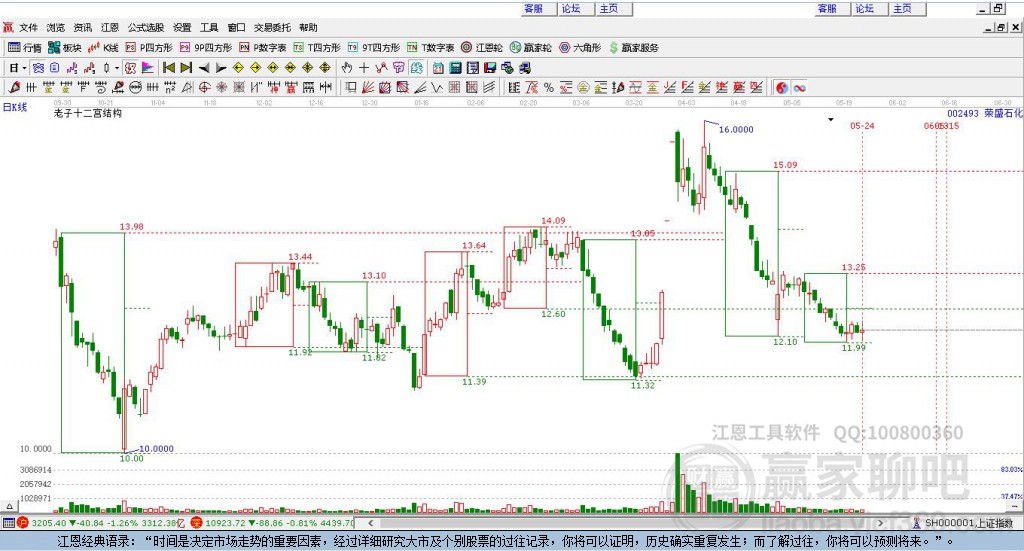Jump to last bar icon
The height and width of the screenshot is (551, 1024).
click(186, 68)
